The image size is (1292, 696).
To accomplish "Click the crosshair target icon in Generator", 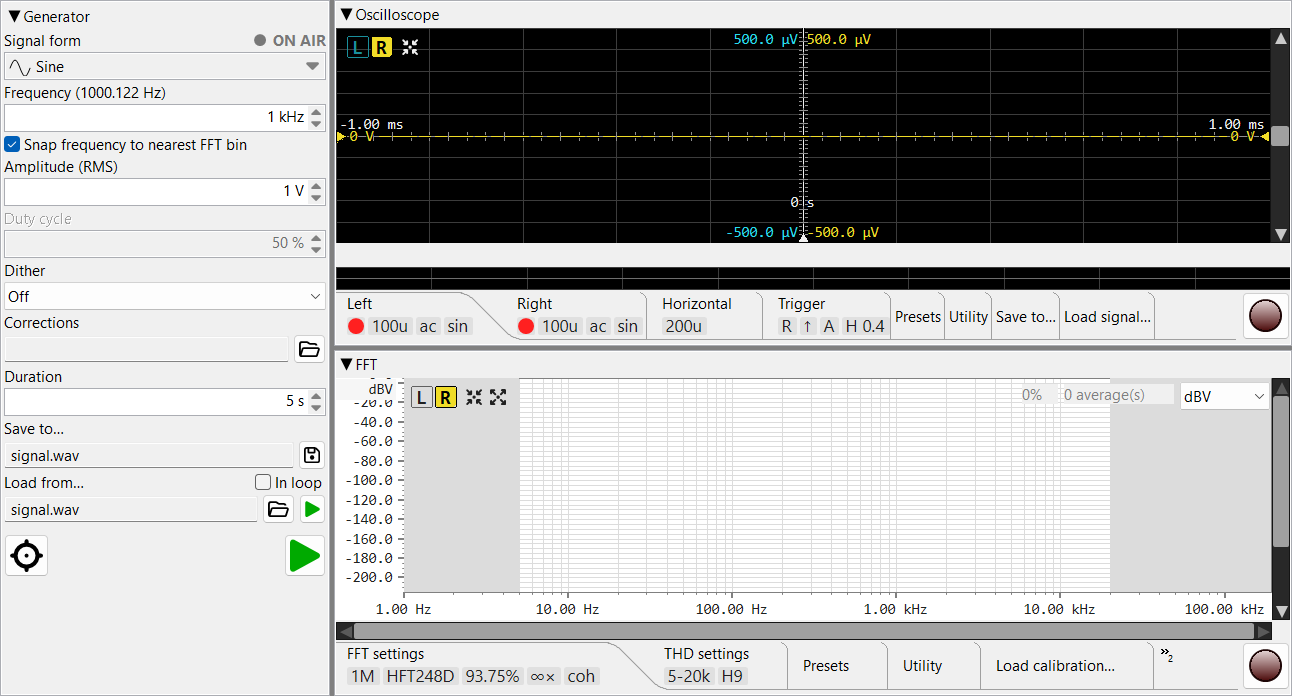I will coord(27,556).
